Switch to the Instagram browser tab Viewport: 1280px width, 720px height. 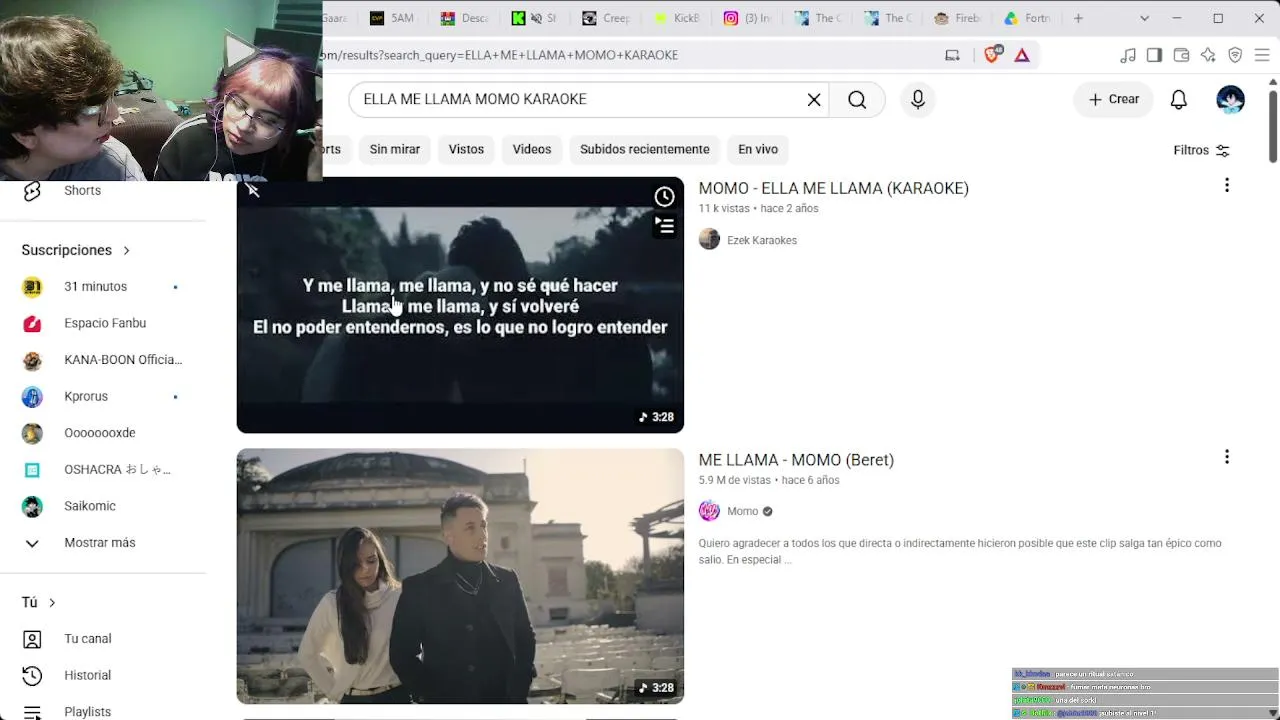pyautogui.click(x=746, y=18)
